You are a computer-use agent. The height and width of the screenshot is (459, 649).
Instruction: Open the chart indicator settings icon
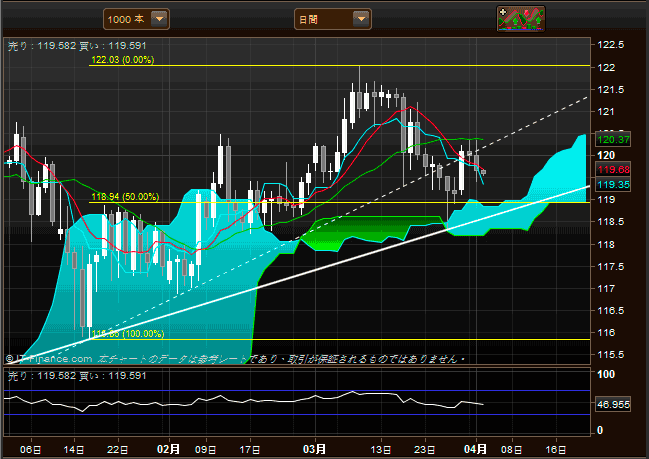pos(521,19)
